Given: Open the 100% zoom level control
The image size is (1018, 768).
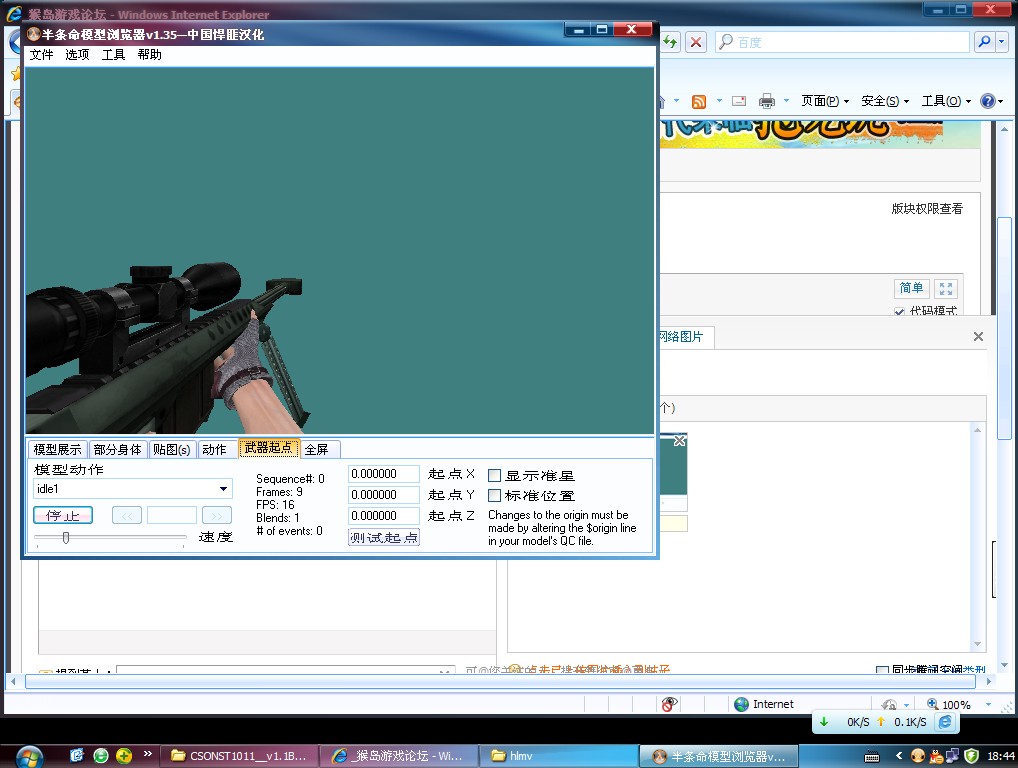Looking at the screenshot, I should (x=959, y=704).
